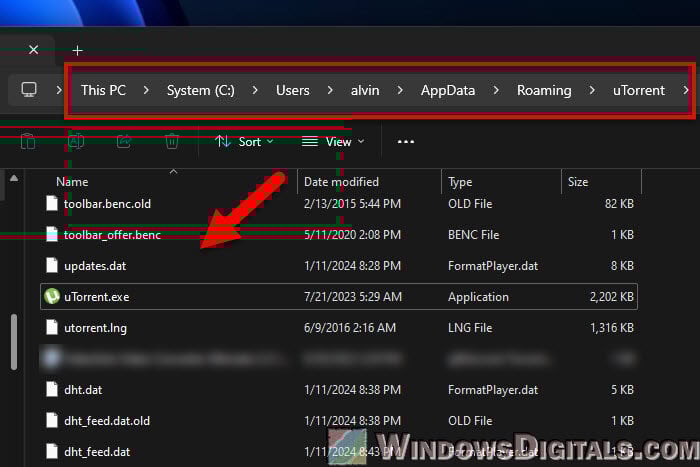Viewport: 700px width, 467px height.
Task: Open the View dropdown menu
Action: click(333, 142)
